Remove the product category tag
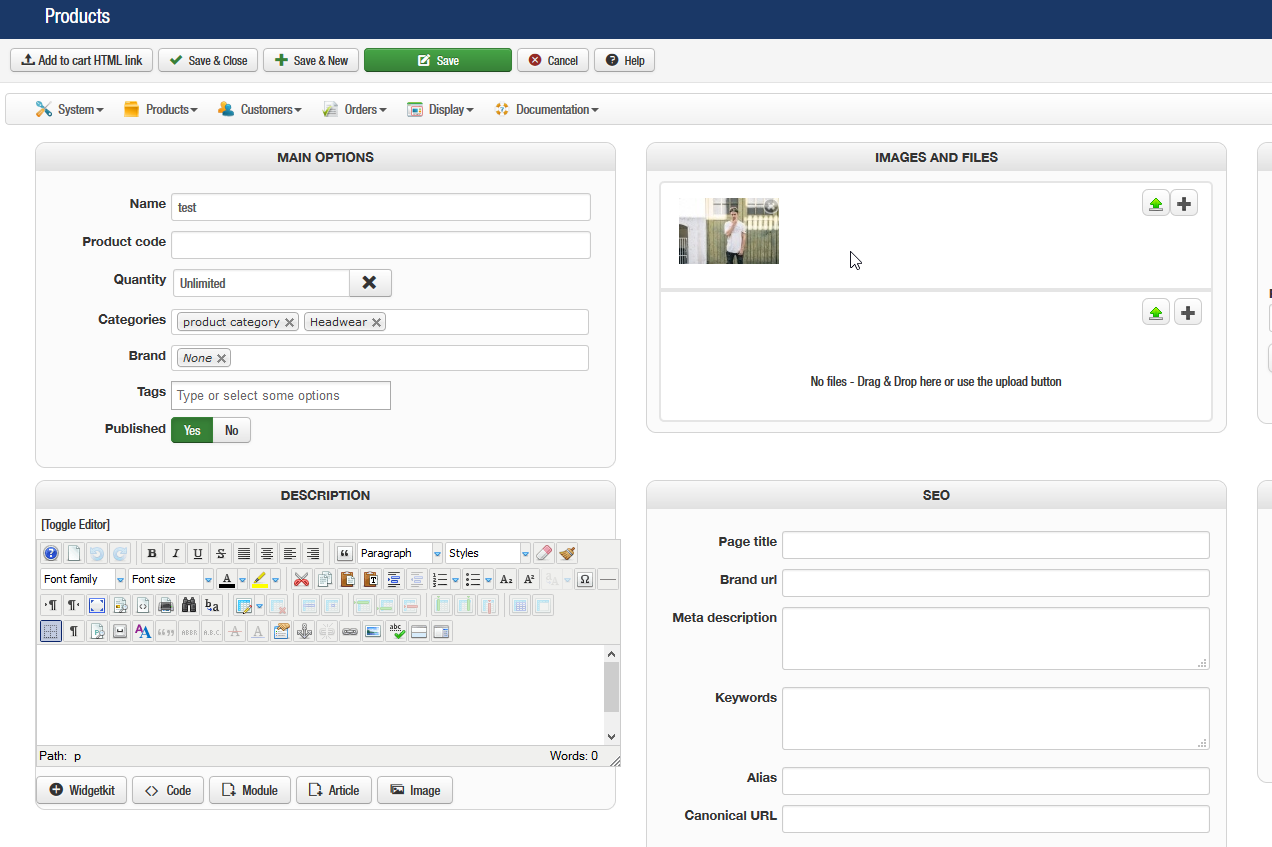 tap(289, 322)
